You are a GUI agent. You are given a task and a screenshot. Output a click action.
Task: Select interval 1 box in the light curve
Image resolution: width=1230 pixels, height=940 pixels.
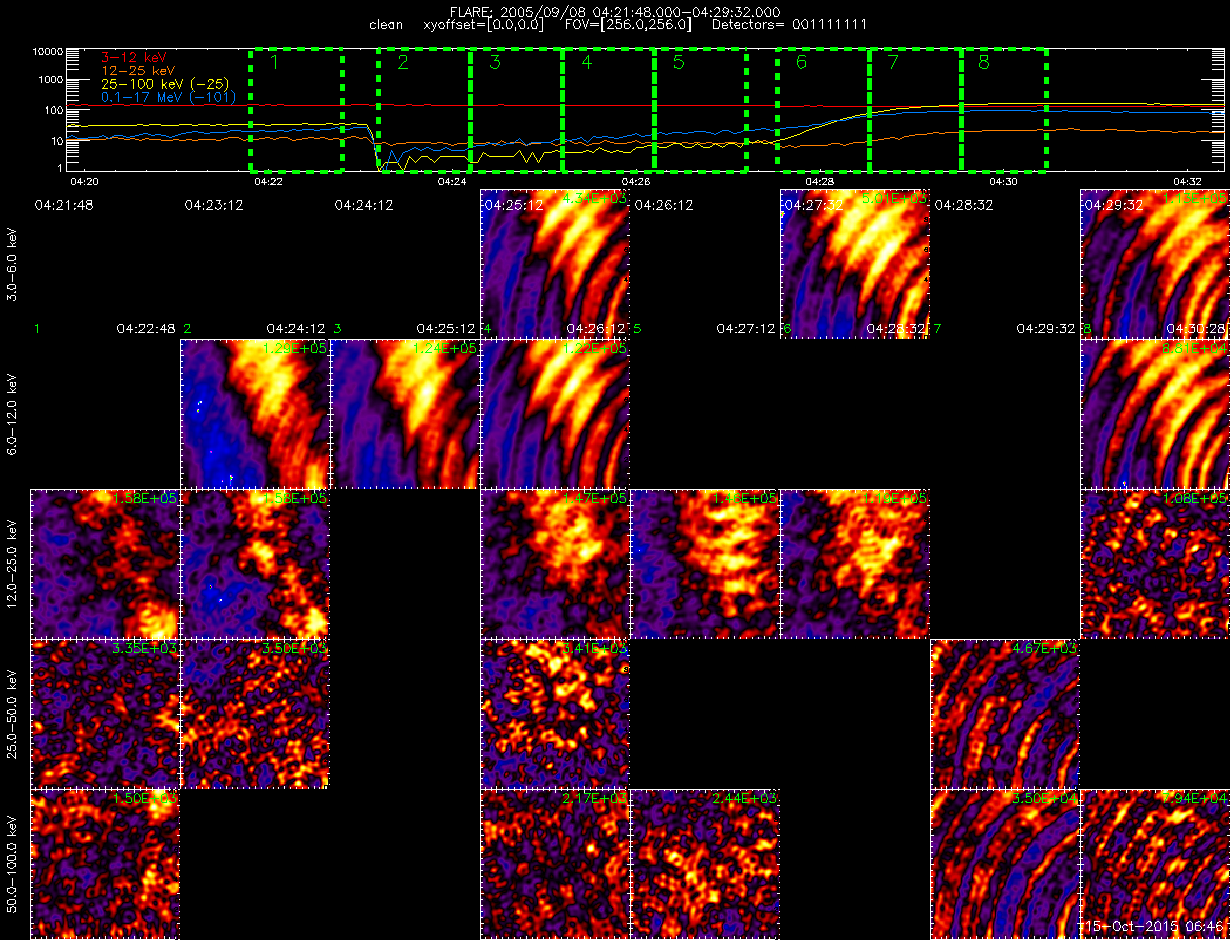[x=296, y=110]
